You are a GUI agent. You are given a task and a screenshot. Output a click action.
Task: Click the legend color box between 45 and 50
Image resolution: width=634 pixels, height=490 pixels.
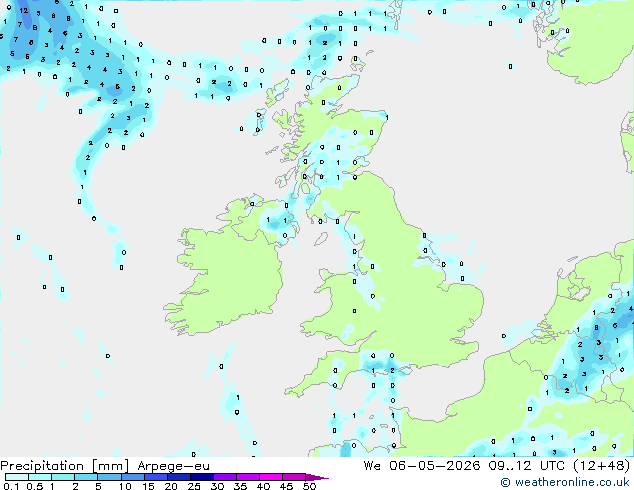[294, 477]
